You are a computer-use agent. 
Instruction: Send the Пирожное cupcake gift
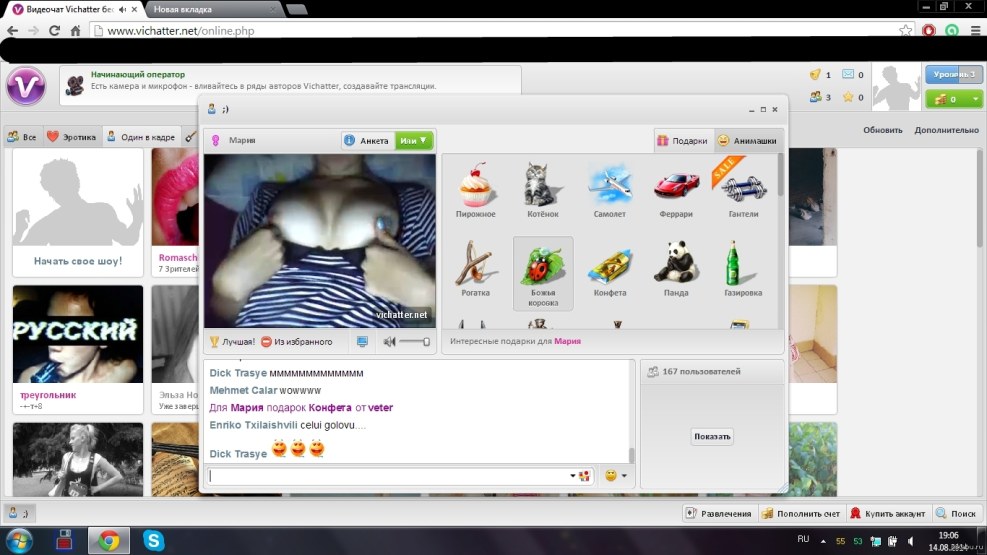coord(475,190)
